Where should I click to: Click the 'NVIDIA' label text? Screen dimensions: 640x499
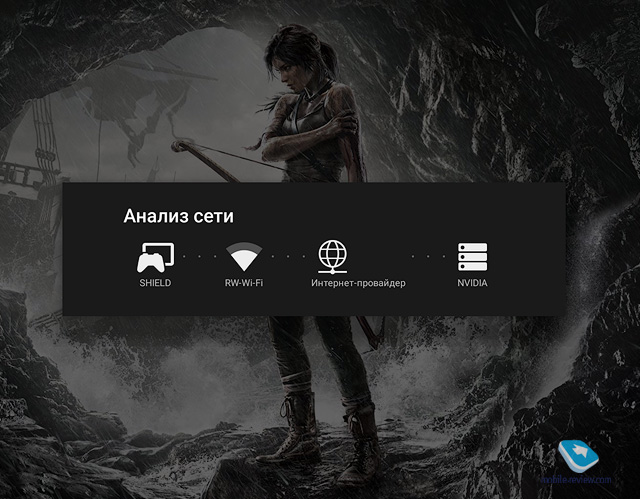[x=472, y=283]
